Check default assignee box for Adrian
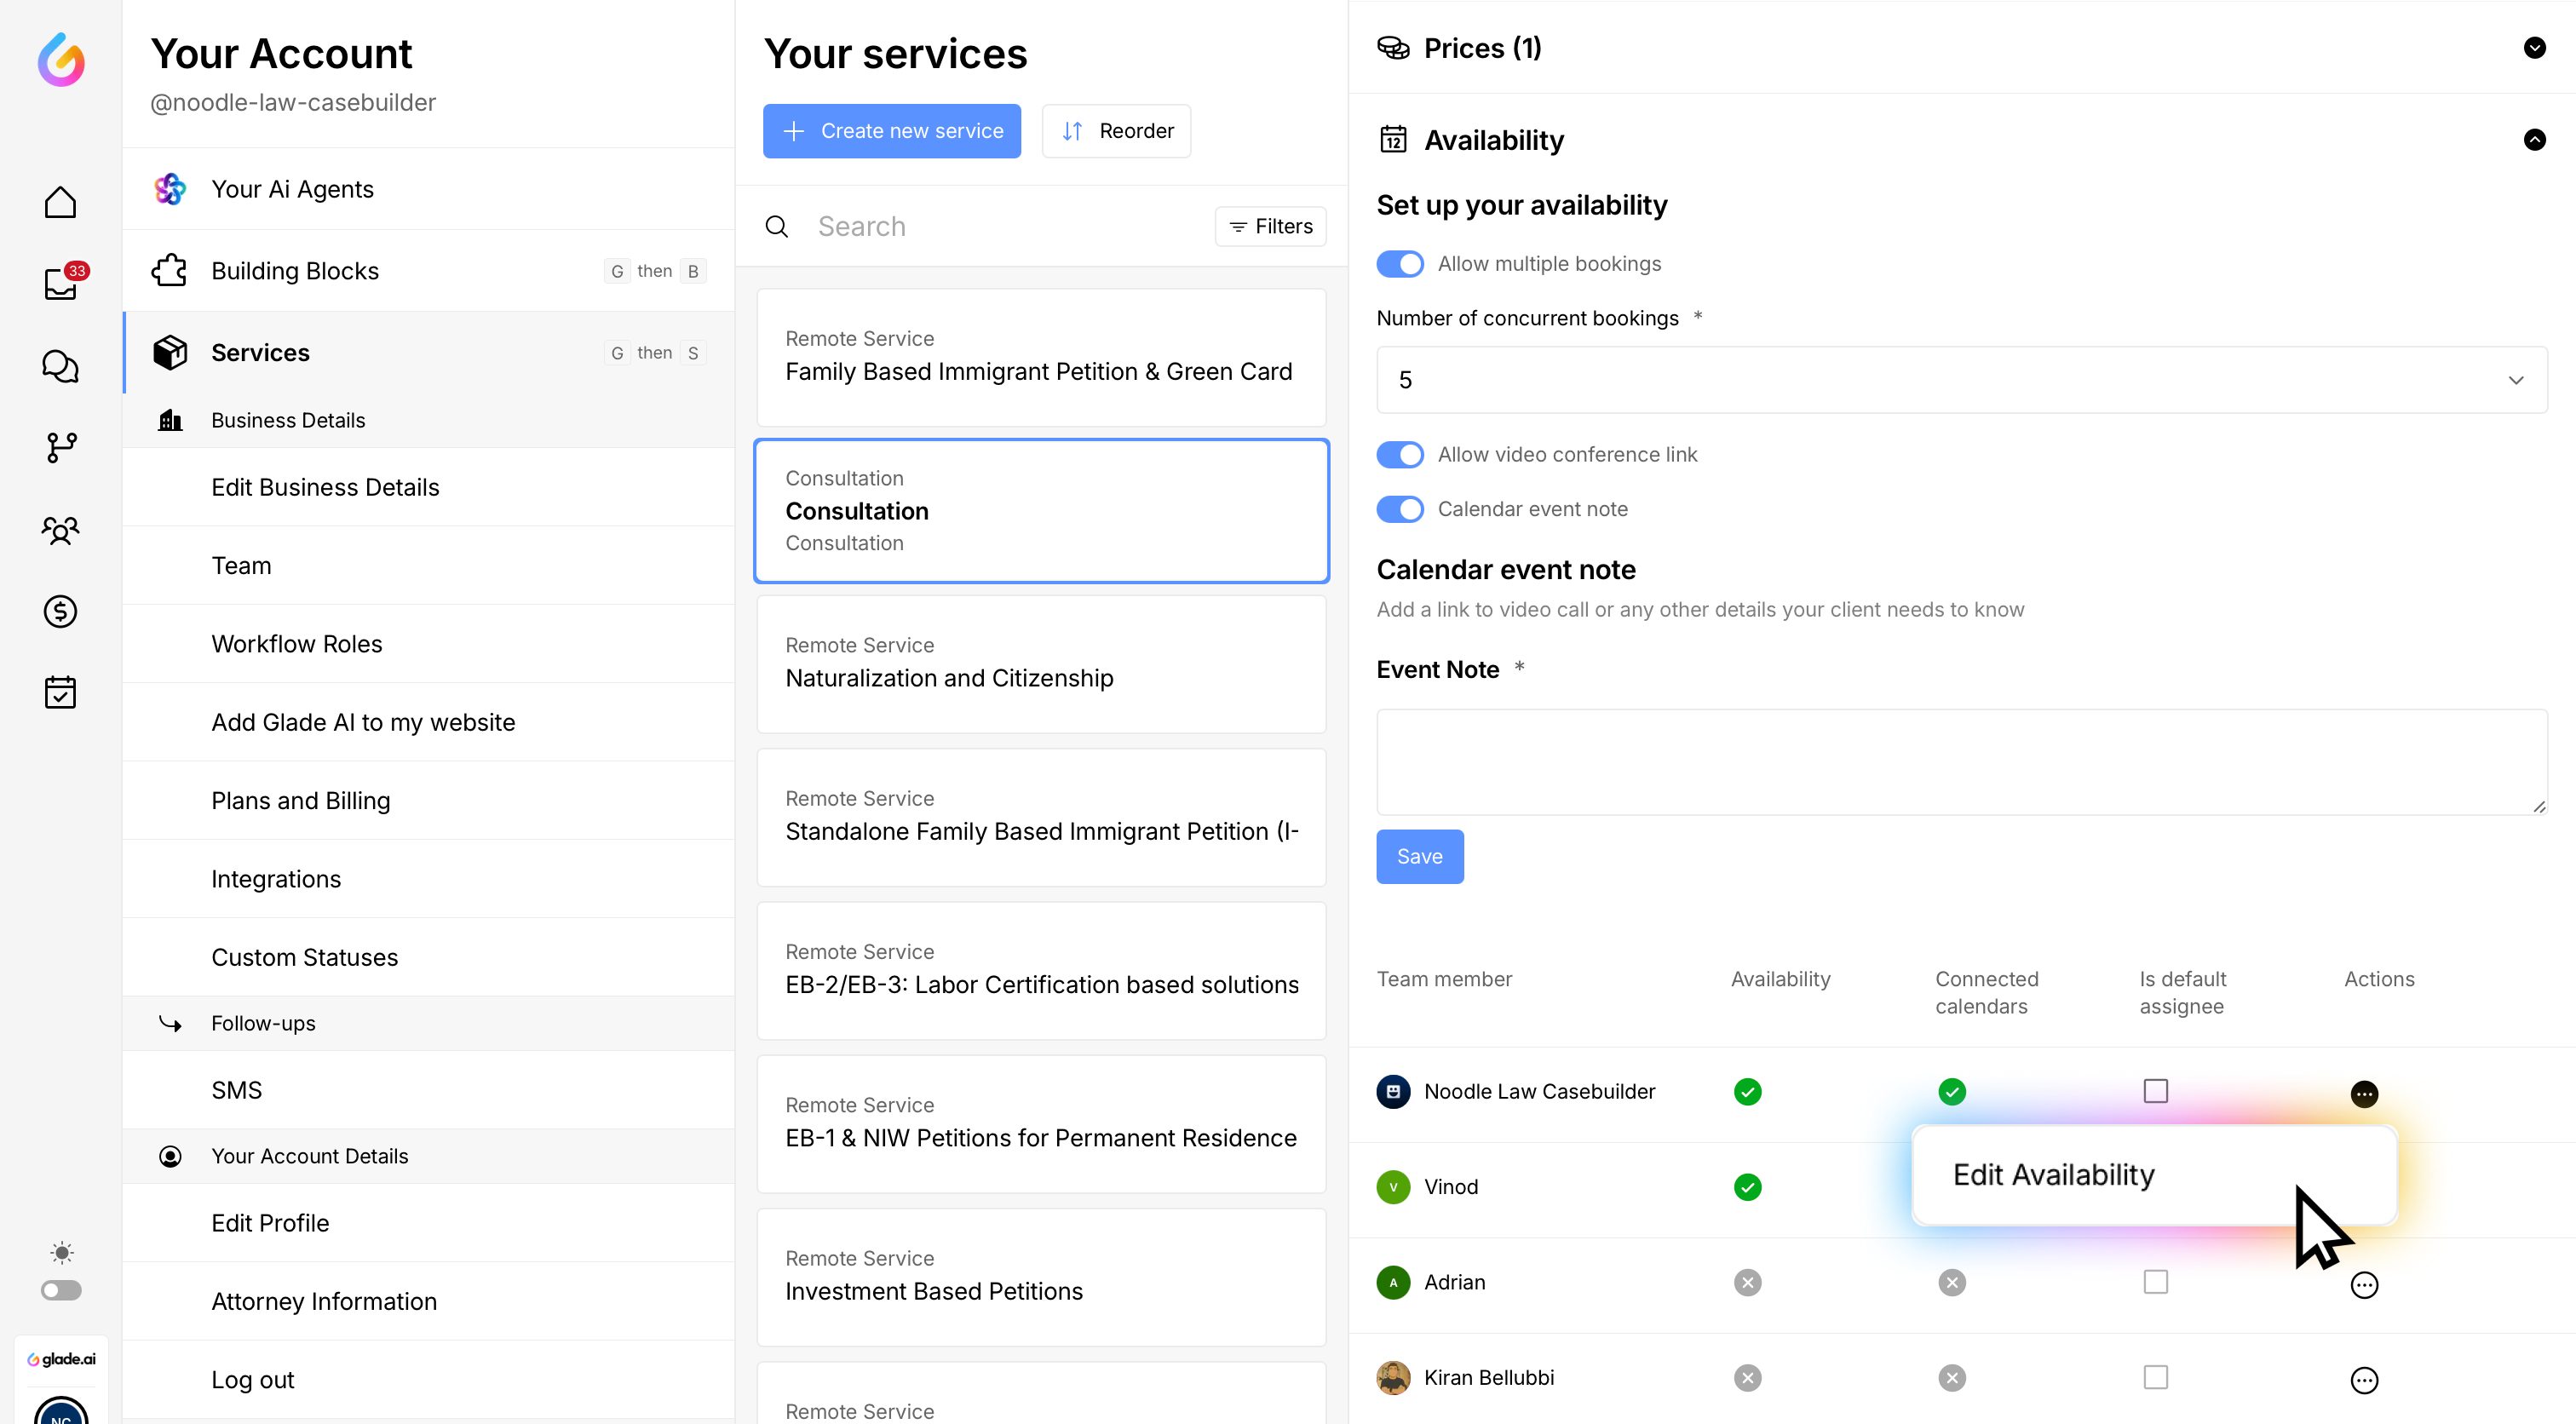2576x1424 pixels. click(x=2155, y=1282)
